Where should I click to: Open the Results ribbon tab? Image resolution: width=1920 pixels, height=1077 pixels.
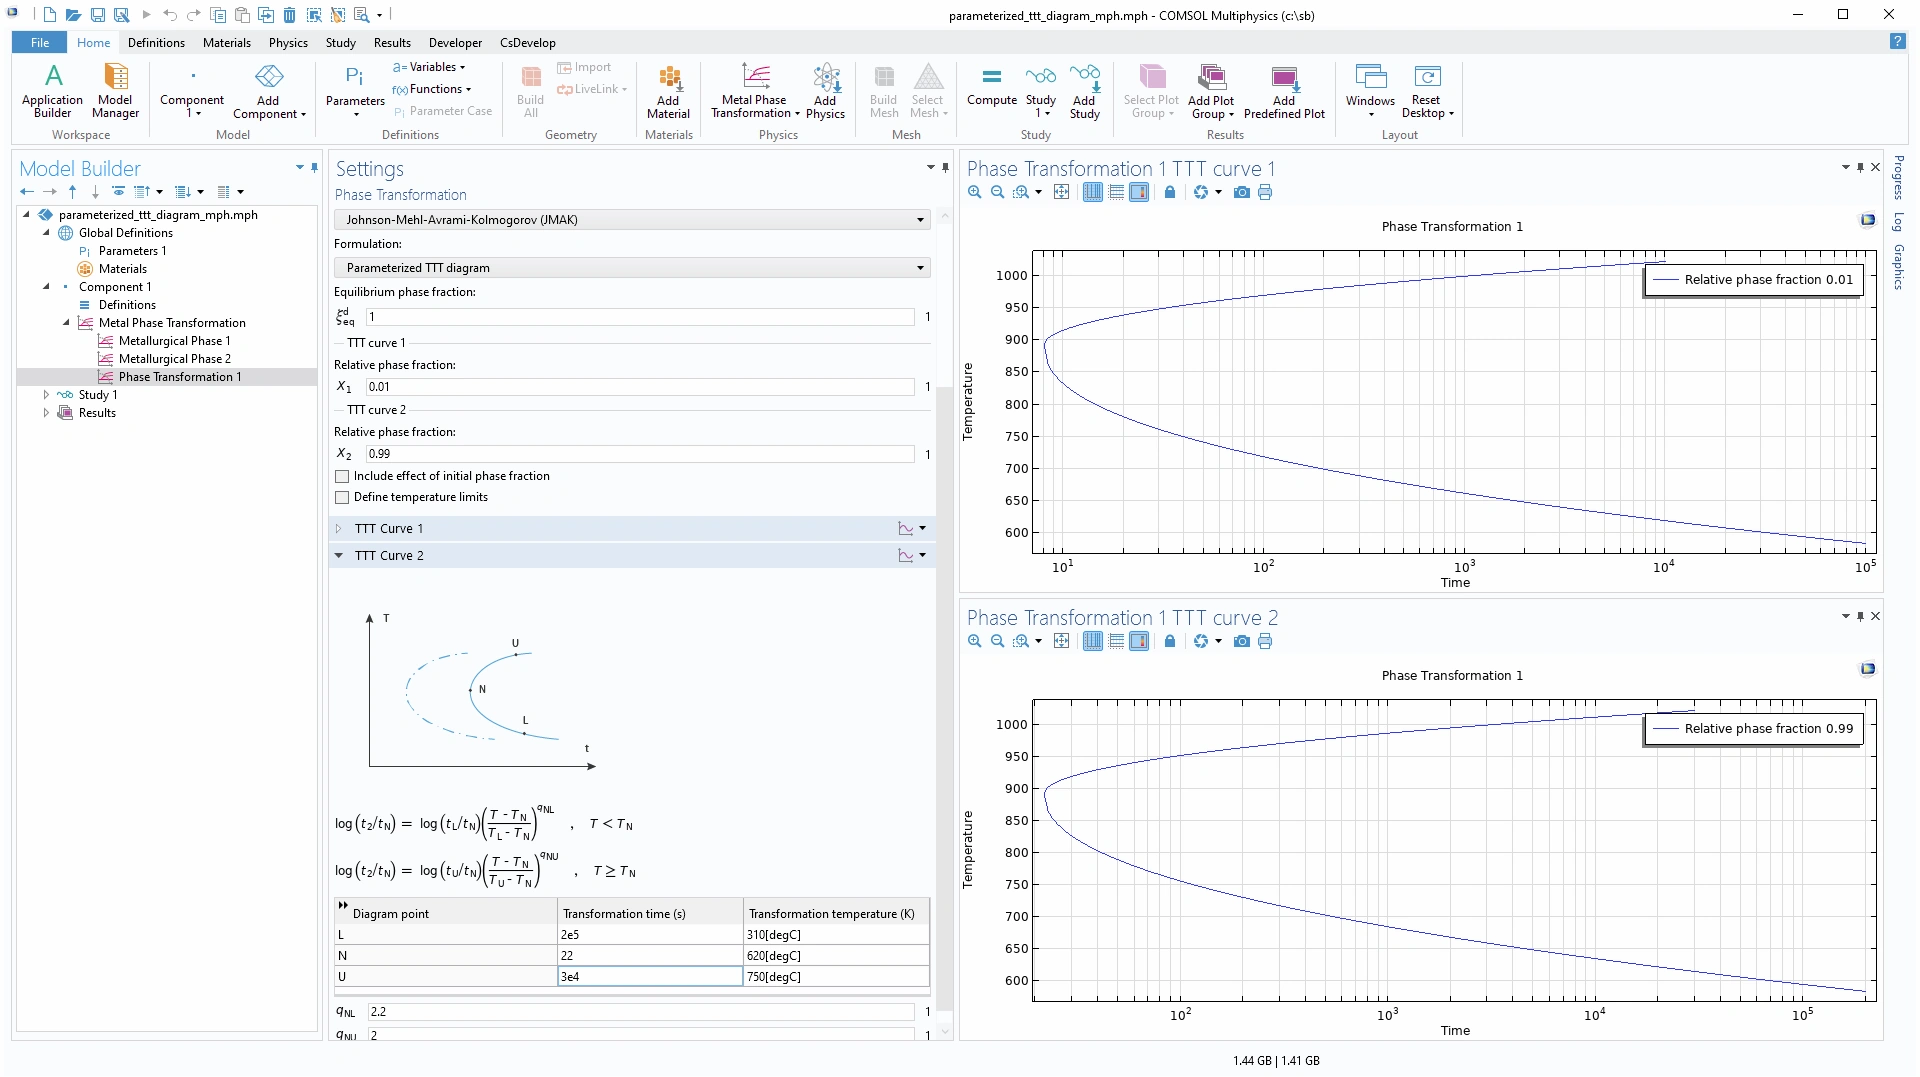click(392, 43)
